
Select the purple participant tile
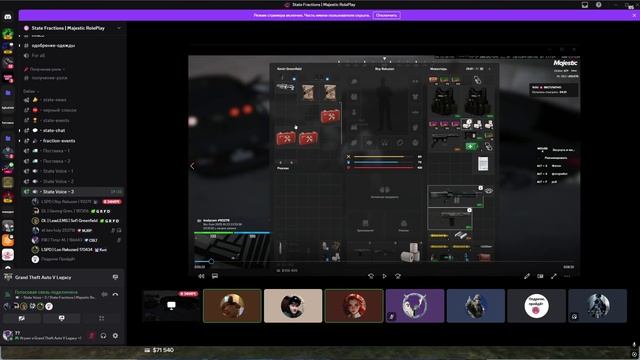[415, 306]
